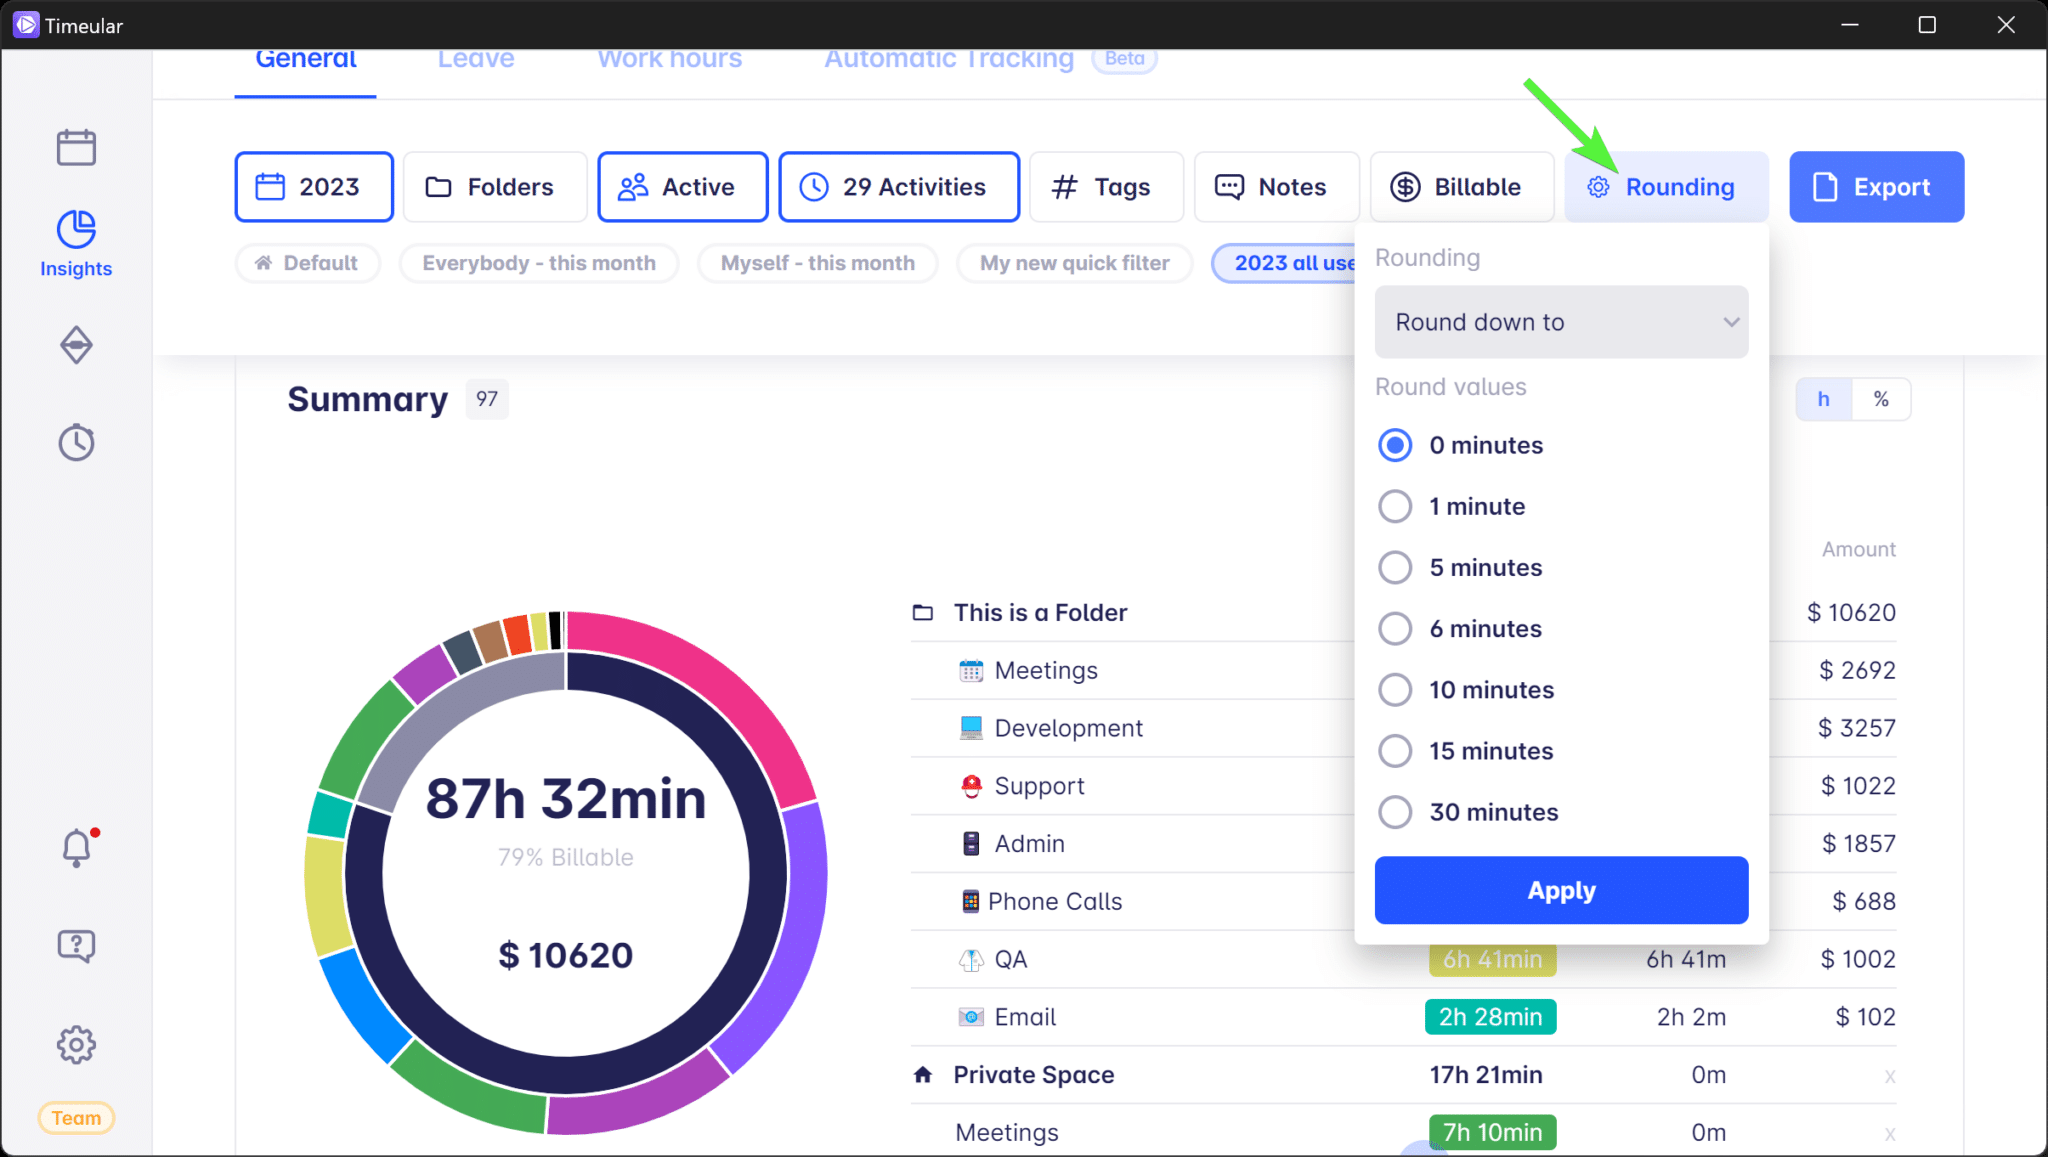Viewport: 2048px width, 1157px height.
Task: Open the 2023 date range filter
Action: [x=314, y=187]
